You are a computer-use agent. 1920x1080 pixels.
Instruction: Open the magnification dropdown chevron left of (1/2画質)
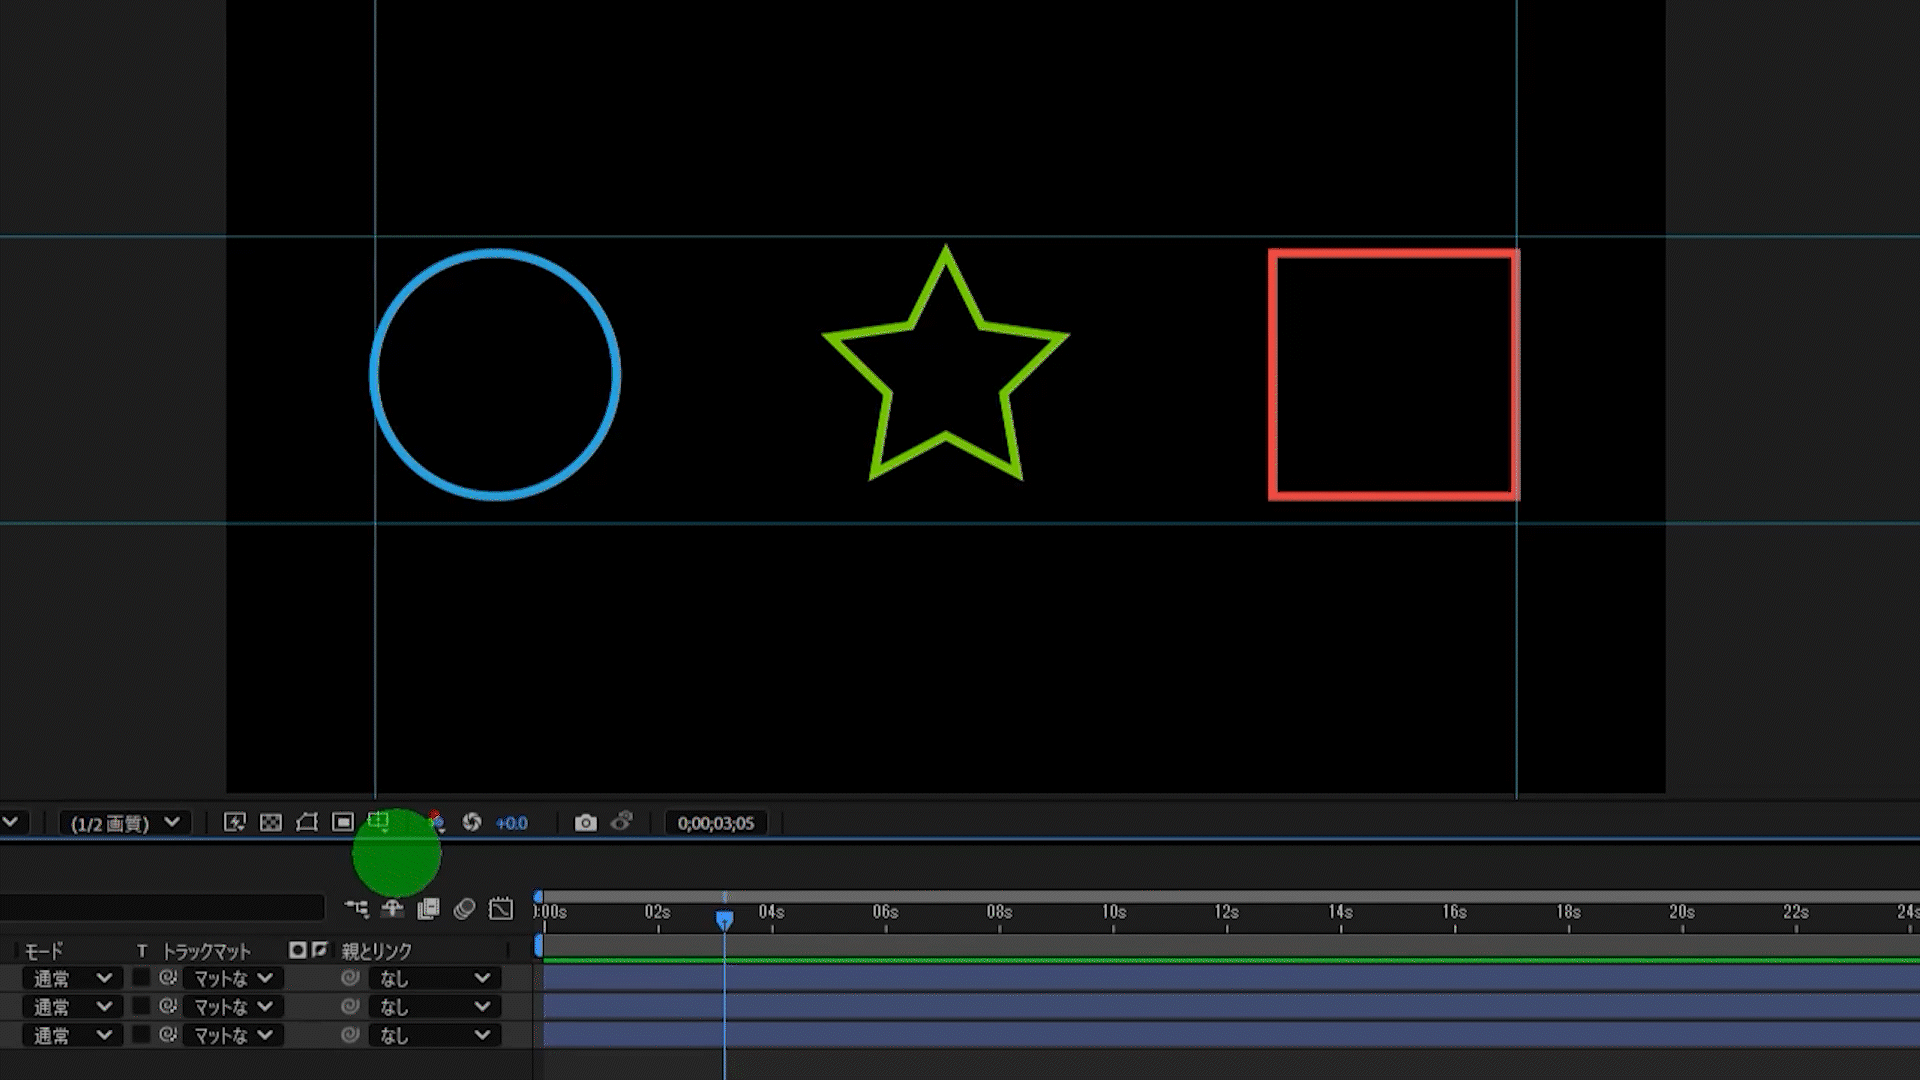coord(10,822)
